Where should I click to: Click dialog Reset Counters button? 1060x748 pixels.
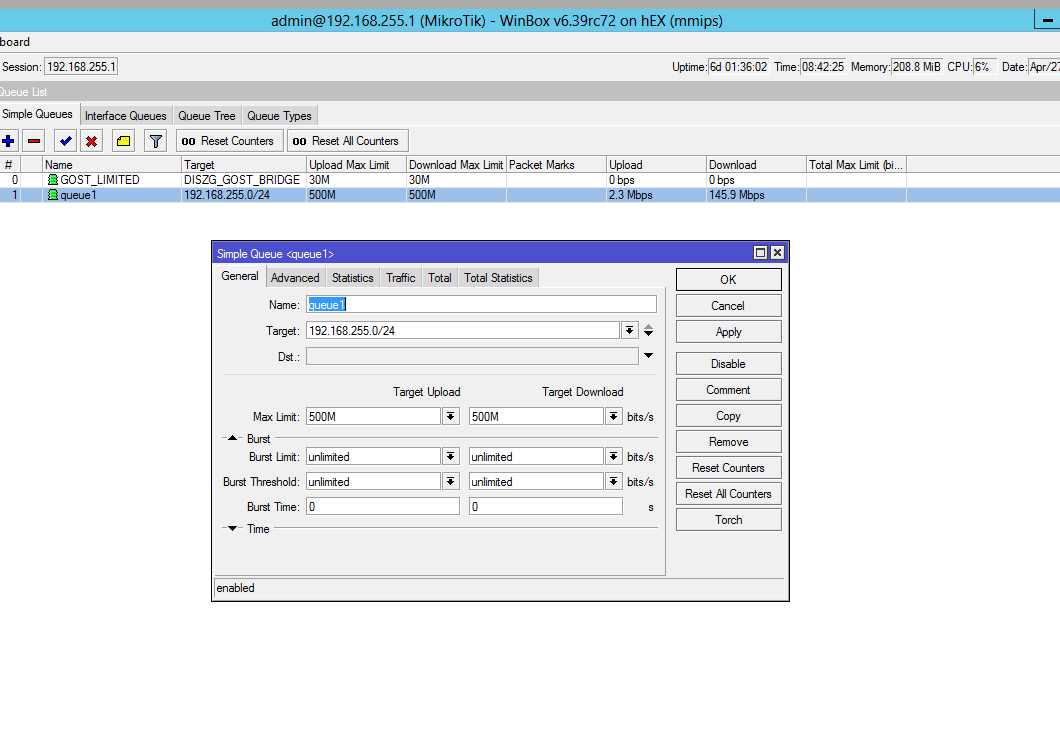click(x=728, y=467)
